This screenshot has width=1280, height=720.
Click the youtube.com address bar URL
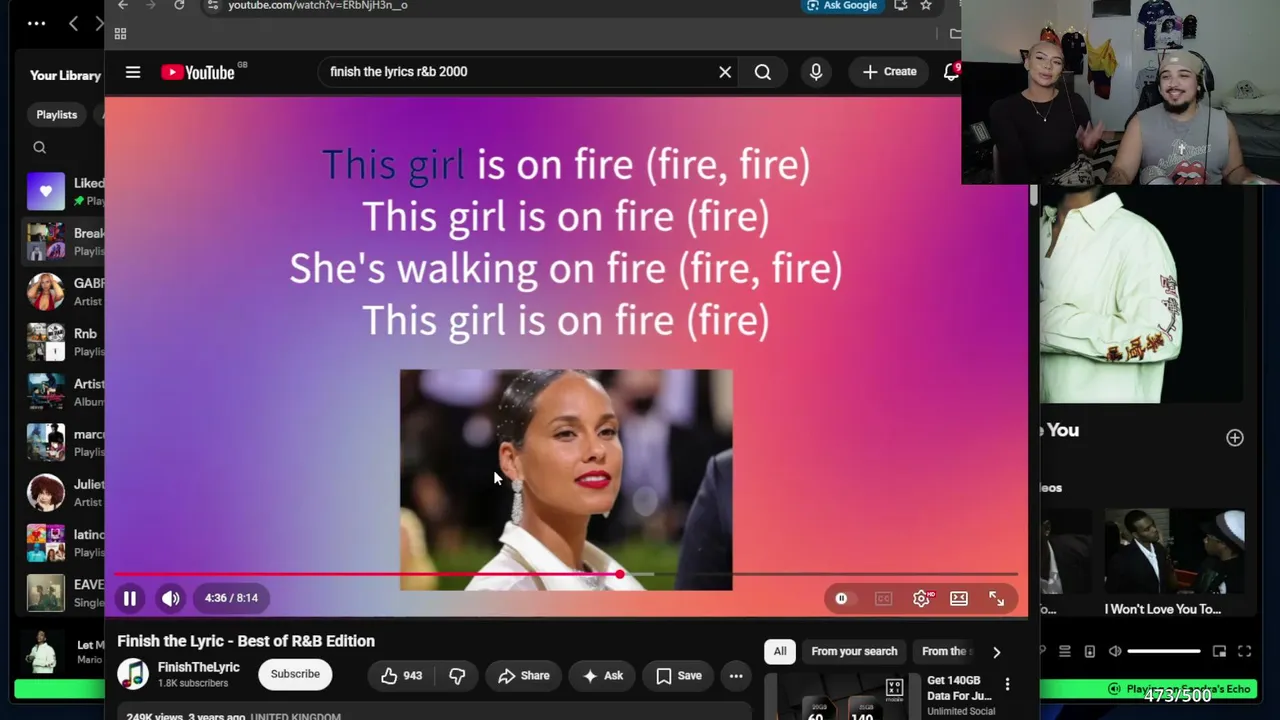pyautogui.click(x=317, y=5)
